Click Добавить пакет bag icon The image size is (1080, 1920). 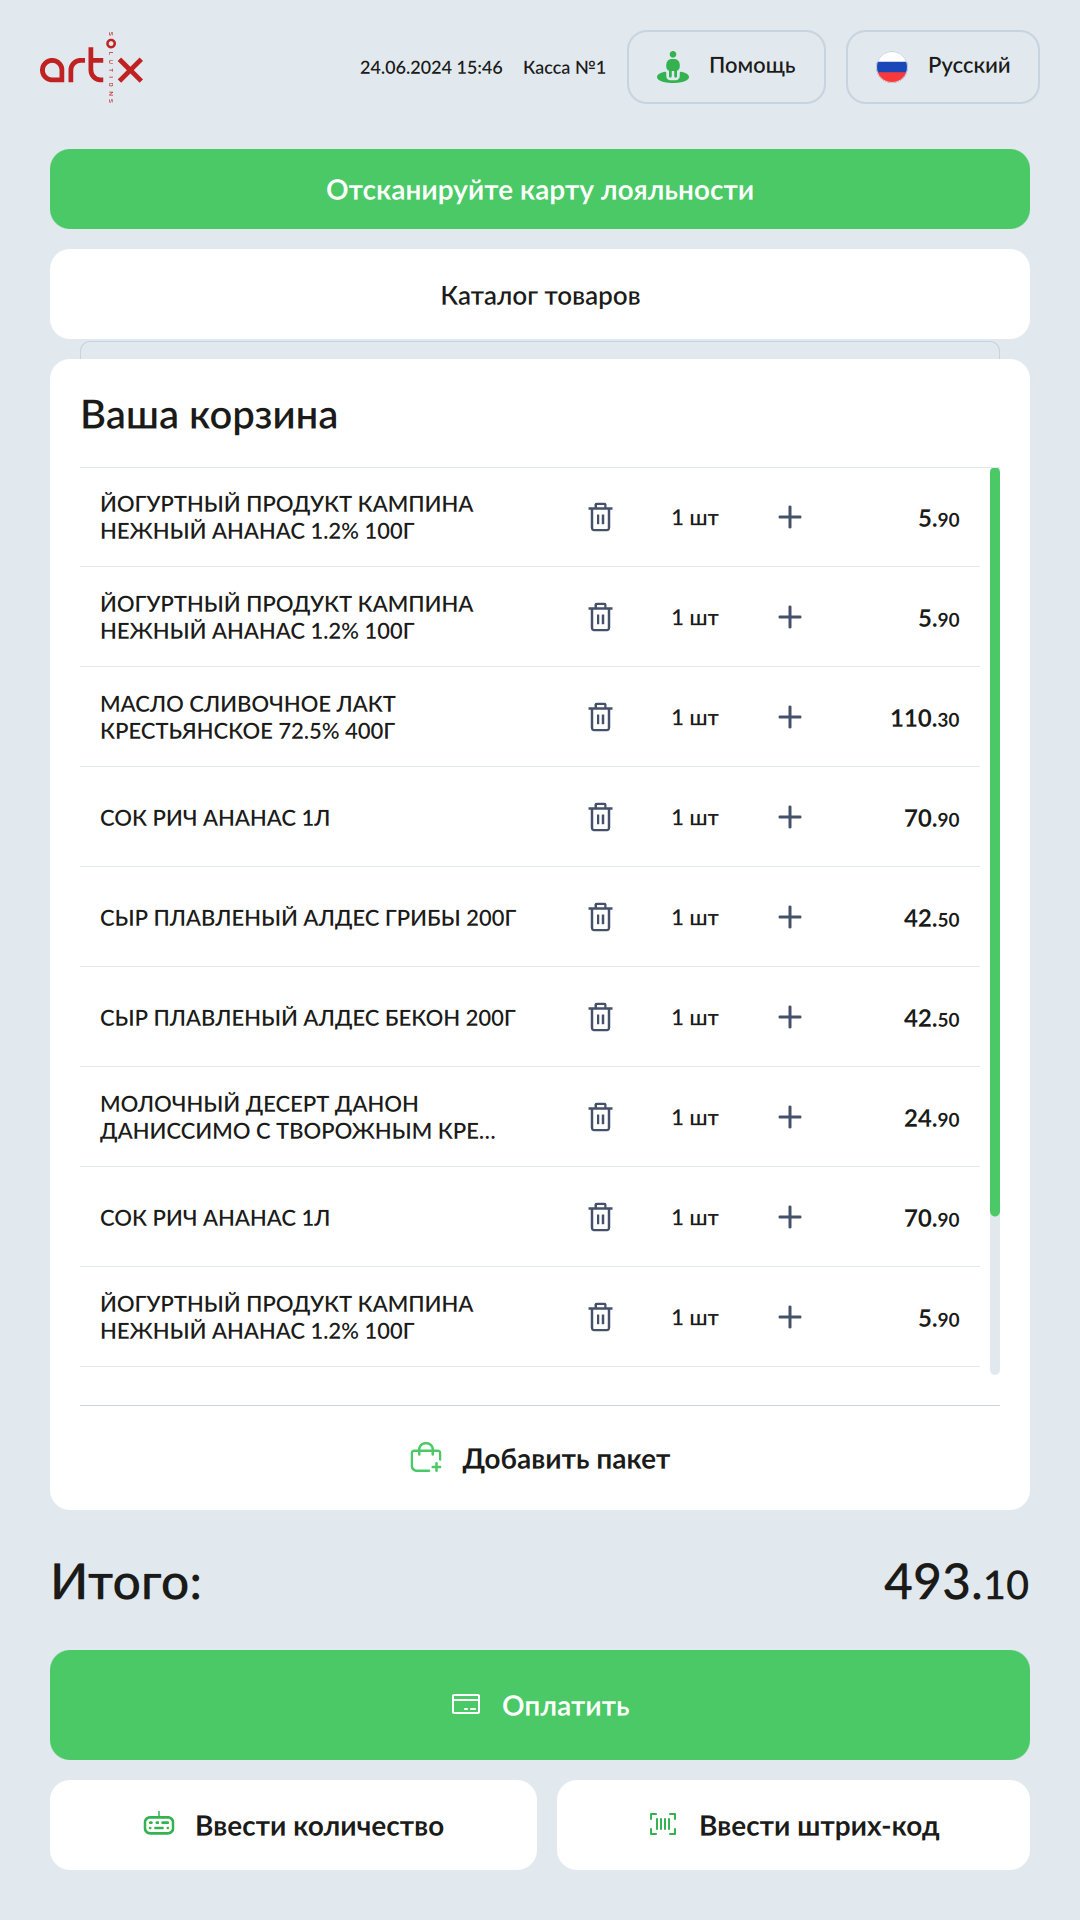tap(427, 1458)
